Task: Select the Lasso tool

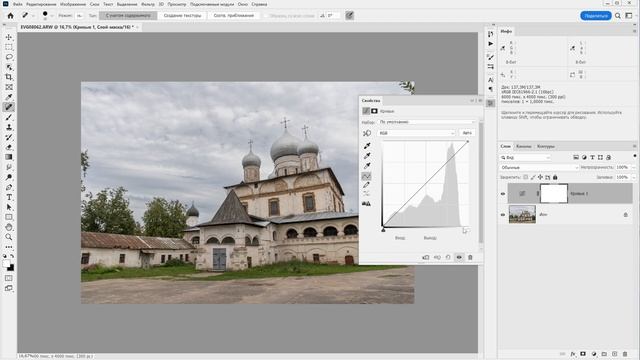Action: point(9,57)
